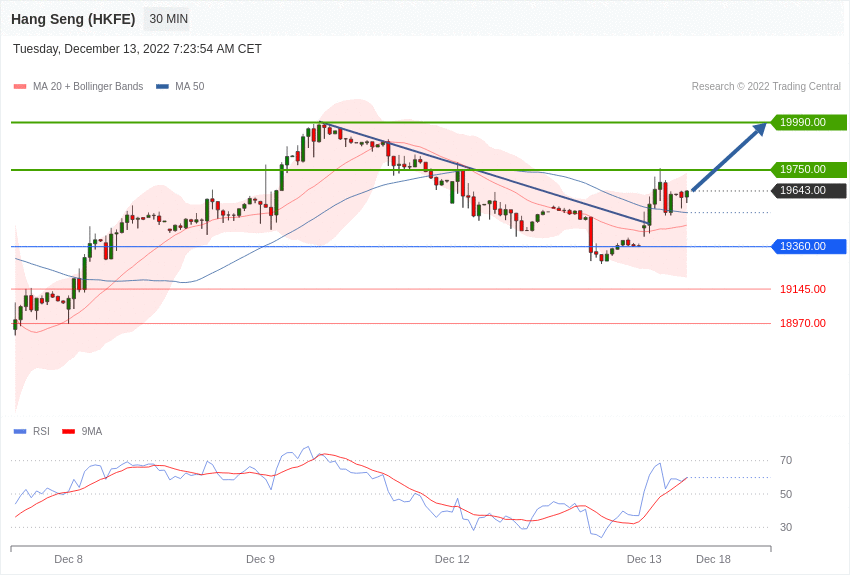Click the RSI 70 level label
Screen dimensions: 850x576
[785, 461]
